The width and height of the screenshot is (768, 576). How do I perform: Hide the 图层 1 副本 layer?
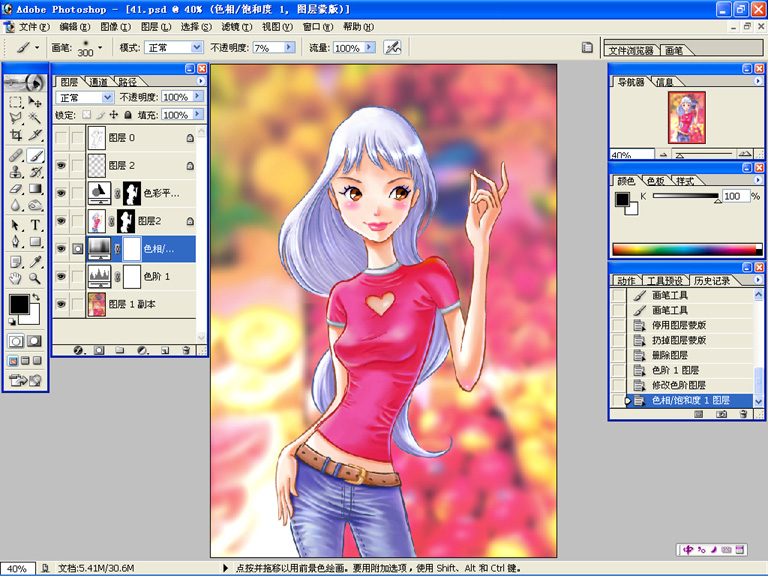[x=61, y=304]
